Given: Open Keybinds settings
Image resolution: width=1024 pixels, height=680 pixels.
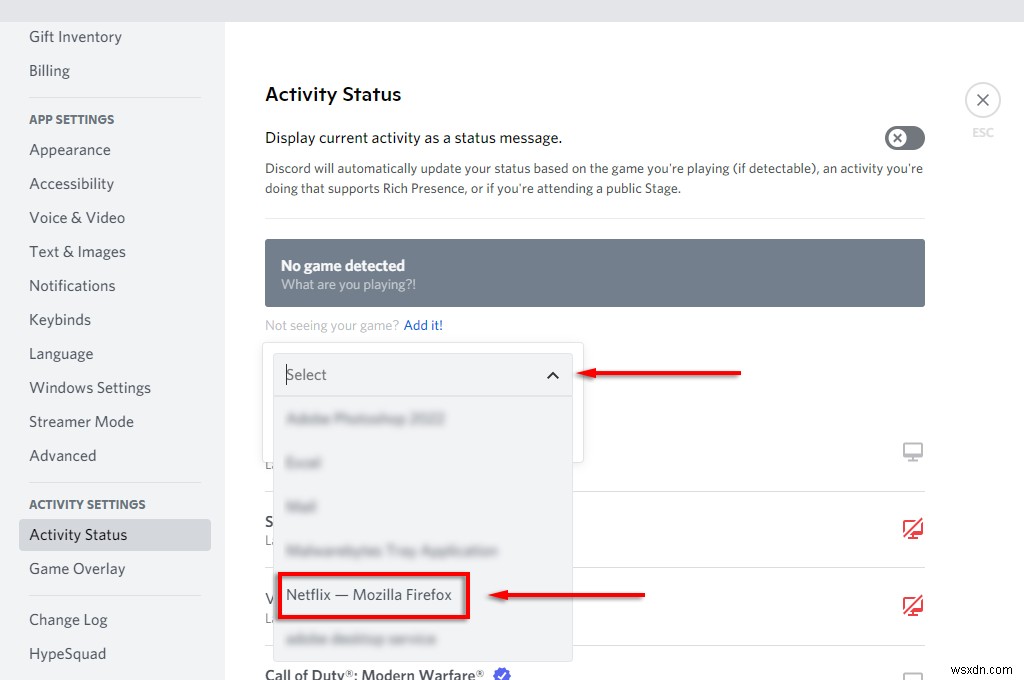Looking at the screenshot, I should [59, 319].
